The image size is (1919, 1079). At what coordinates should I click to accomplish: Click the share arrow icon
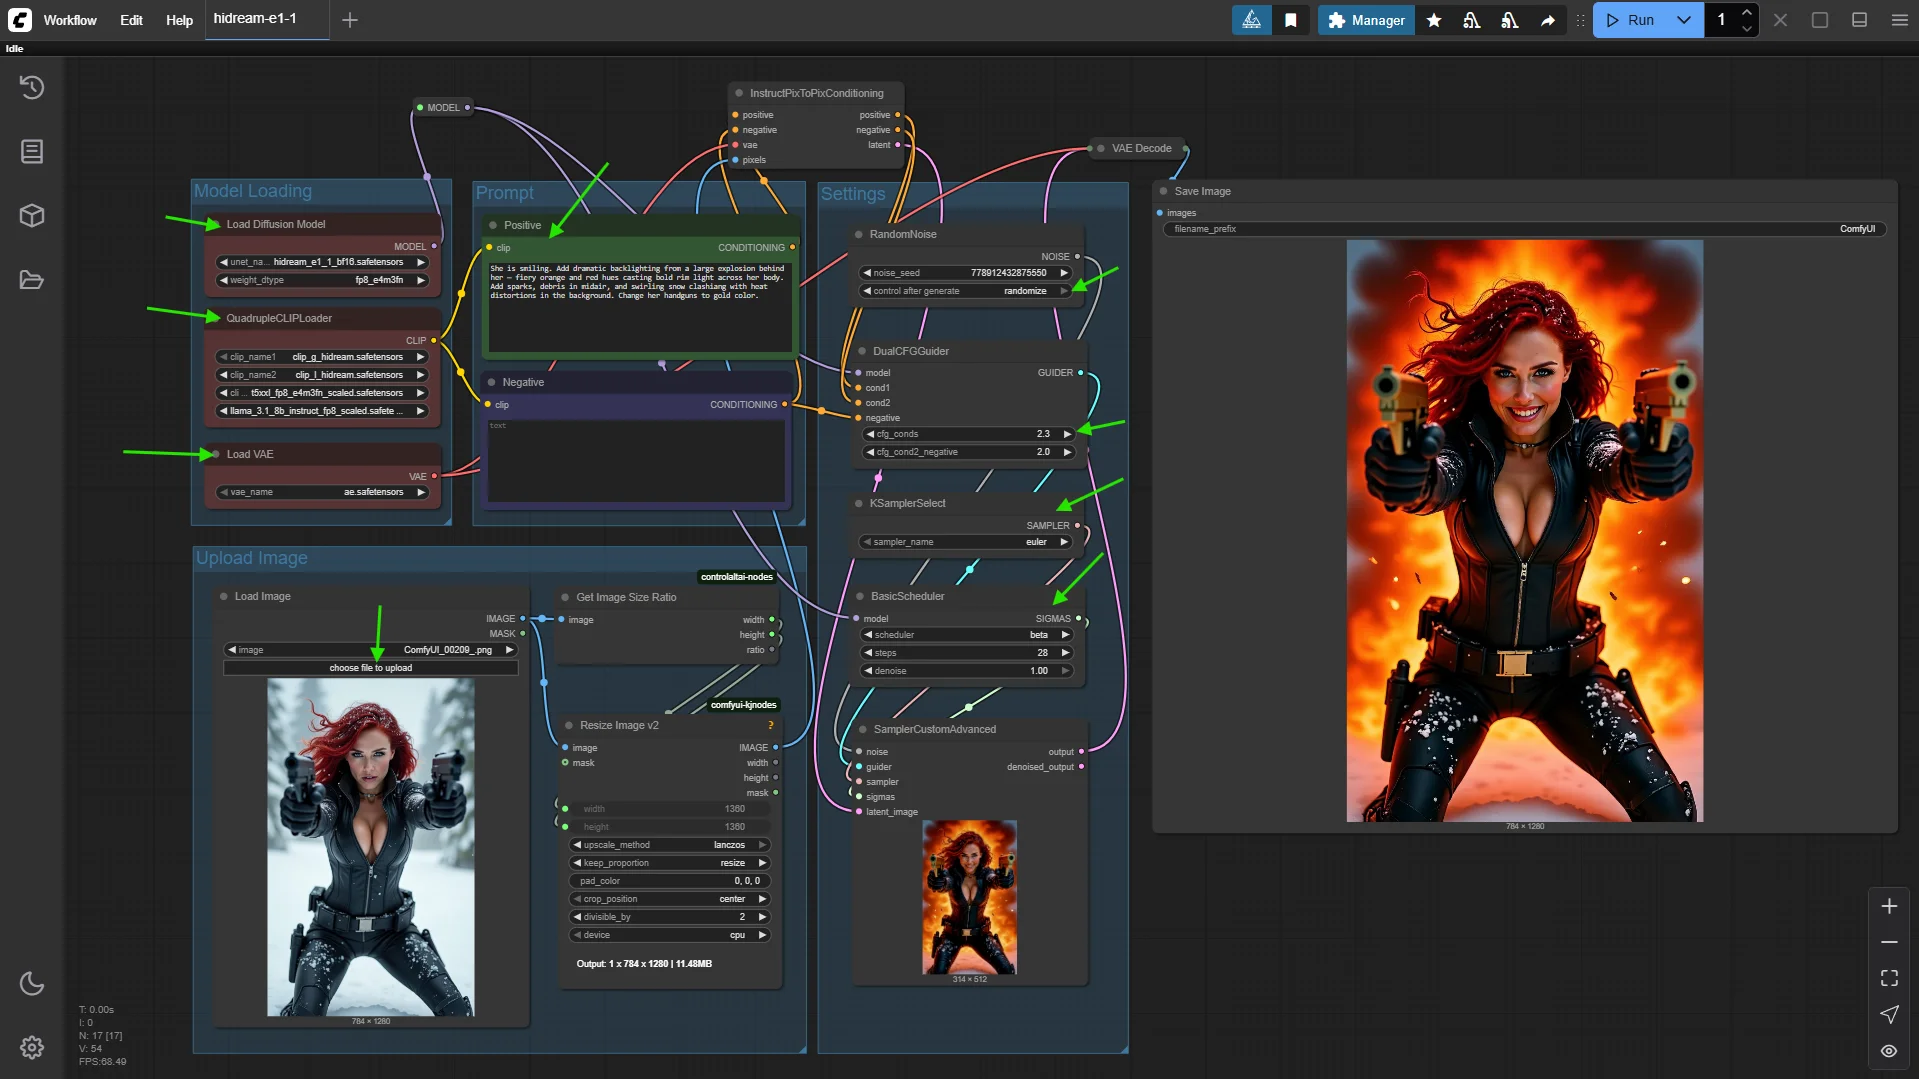[x=1548, y=20]
